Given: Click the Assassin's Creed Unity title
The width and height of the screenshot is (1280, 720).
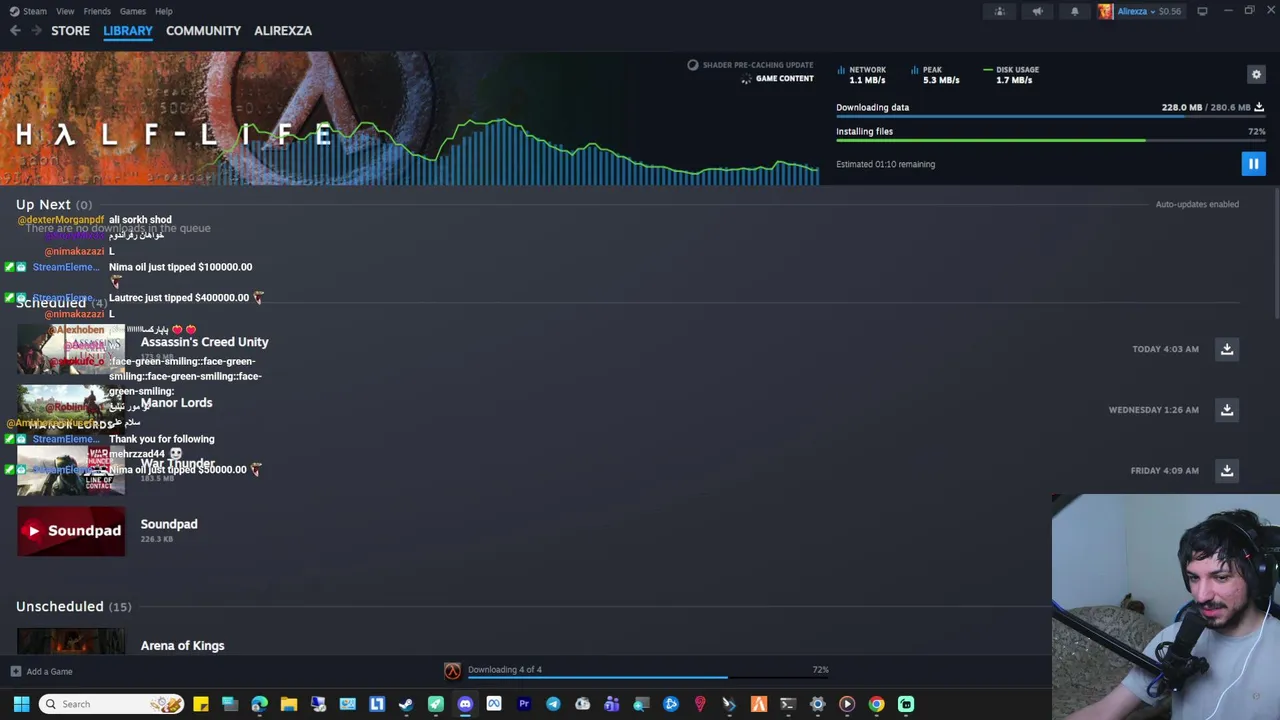Looking at the screenshot, I should (x=204, y=342).
